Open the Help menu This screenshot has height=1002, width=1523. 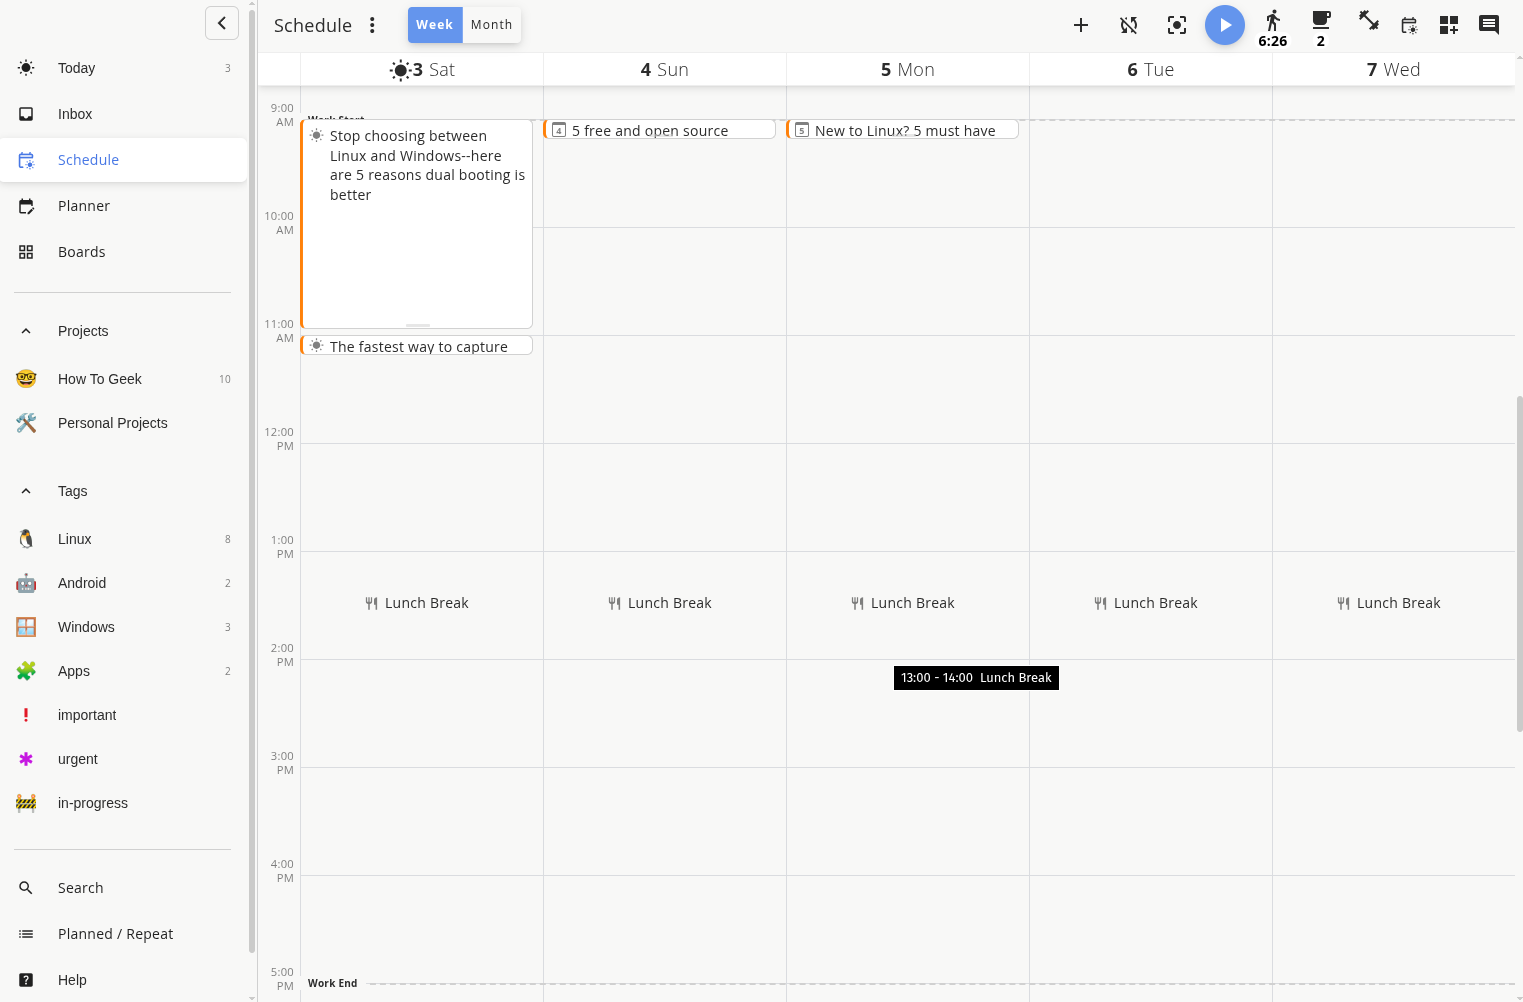click(124, 980)
